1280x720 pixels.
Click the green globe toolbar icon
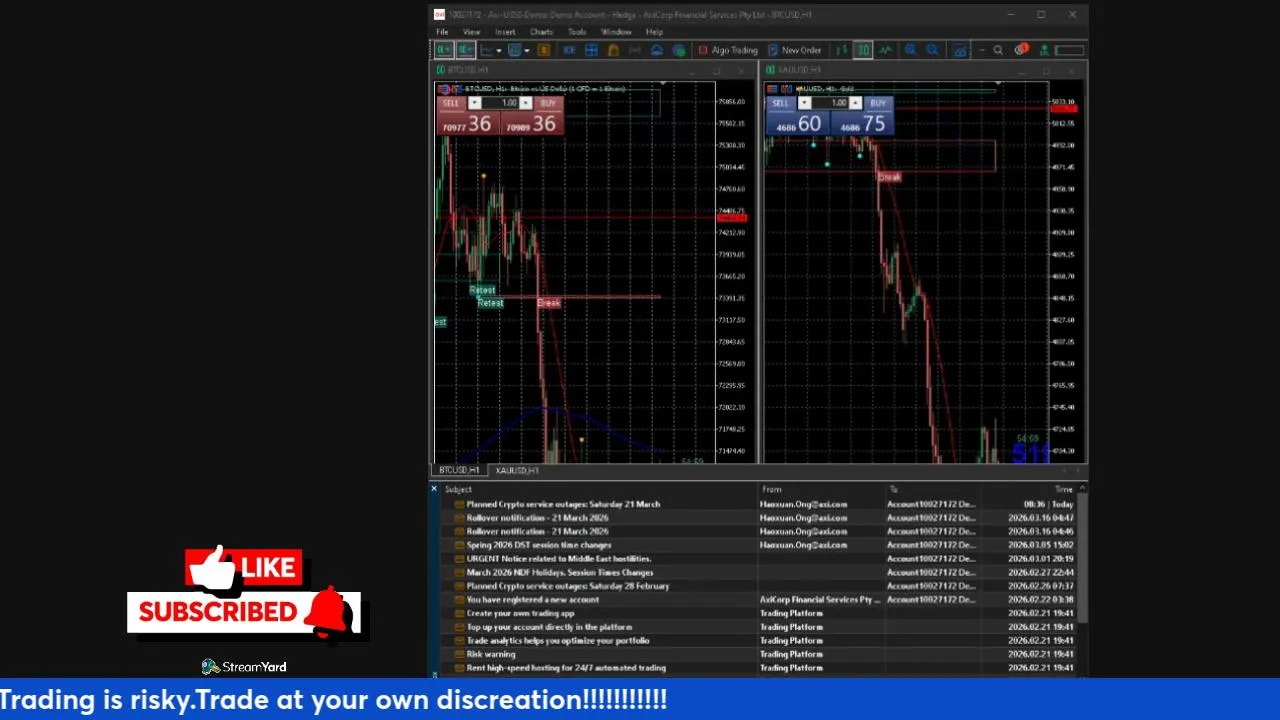tap(679, 50)
